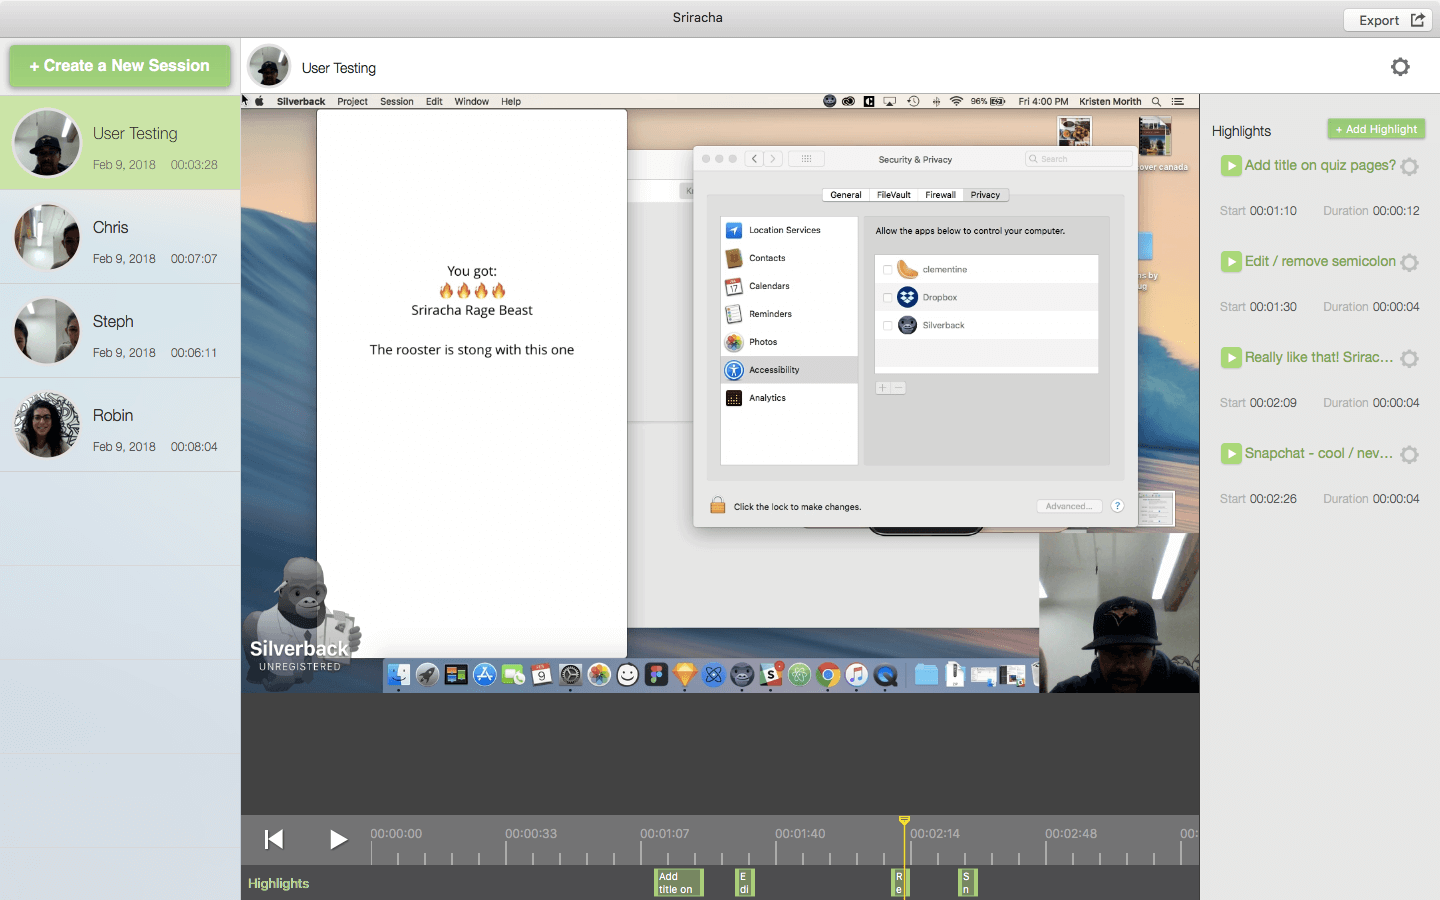
Task: Click timeline ruler at 00:02:48
Action: pyautogui.click(x=1071, y=834)
